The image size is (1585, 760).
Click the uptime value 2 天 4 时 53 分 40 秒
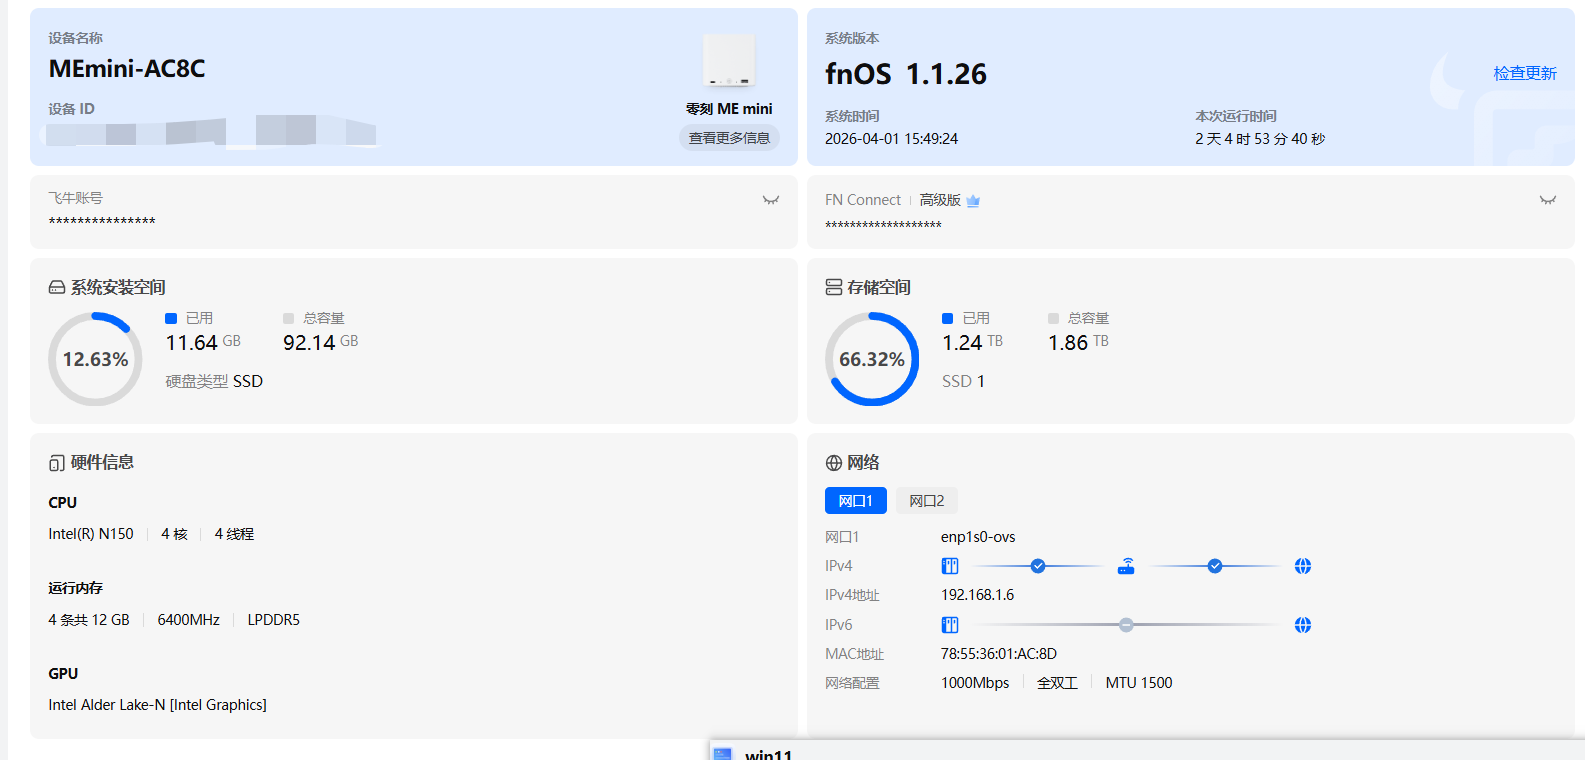(1260, 139)
